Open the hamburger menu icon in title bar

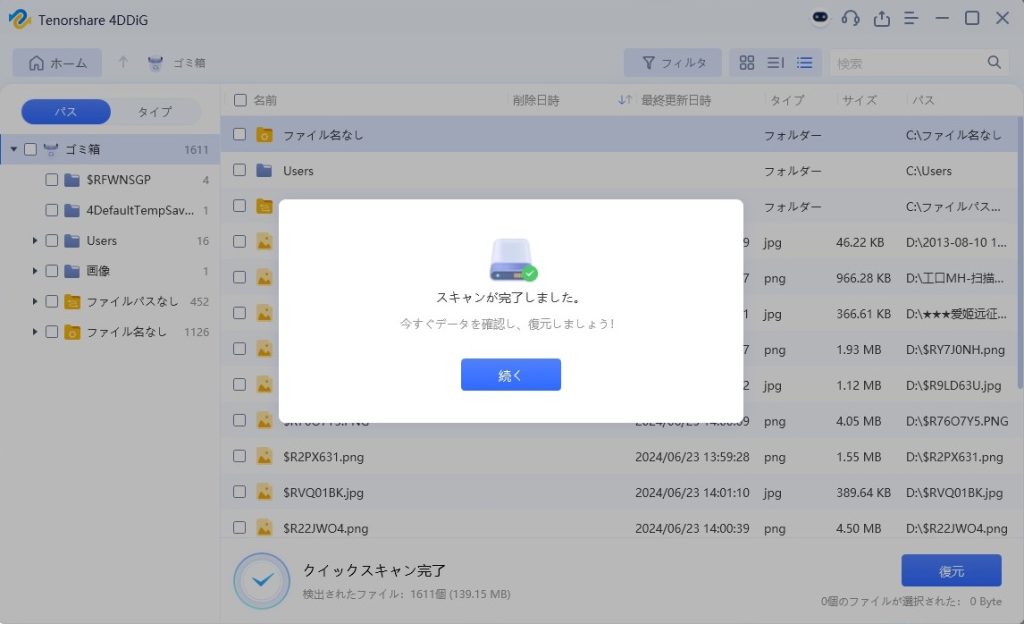(x=911, y=18)
